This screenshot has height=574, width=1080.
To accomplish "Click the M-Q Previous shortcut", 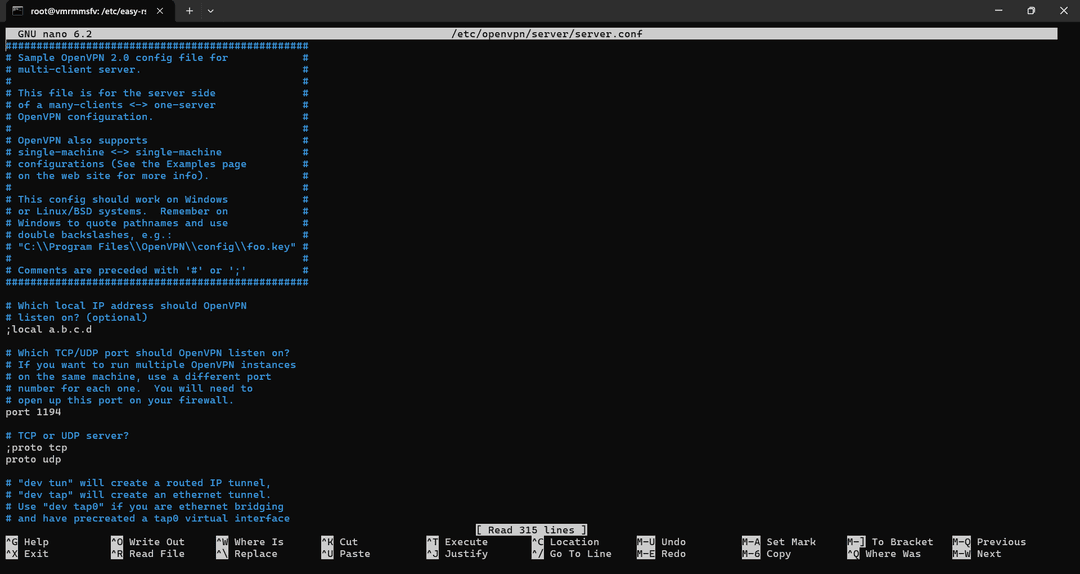I will tap(990, 542).
